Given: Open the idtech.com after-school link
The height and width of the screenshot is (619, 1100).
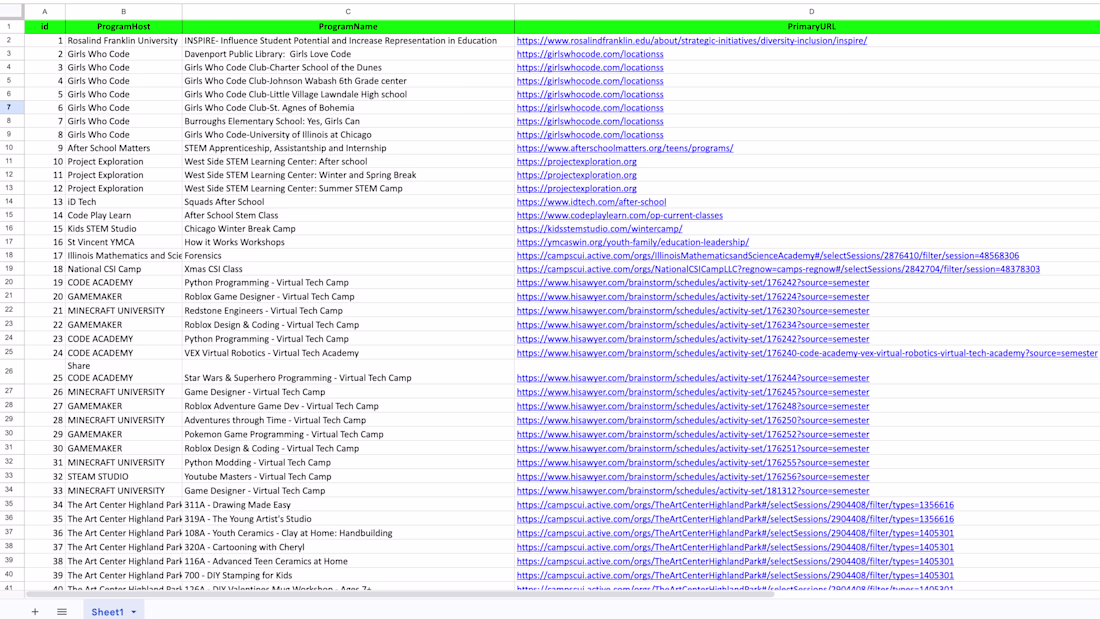Looking at the screenshot, I should (591, 202).
